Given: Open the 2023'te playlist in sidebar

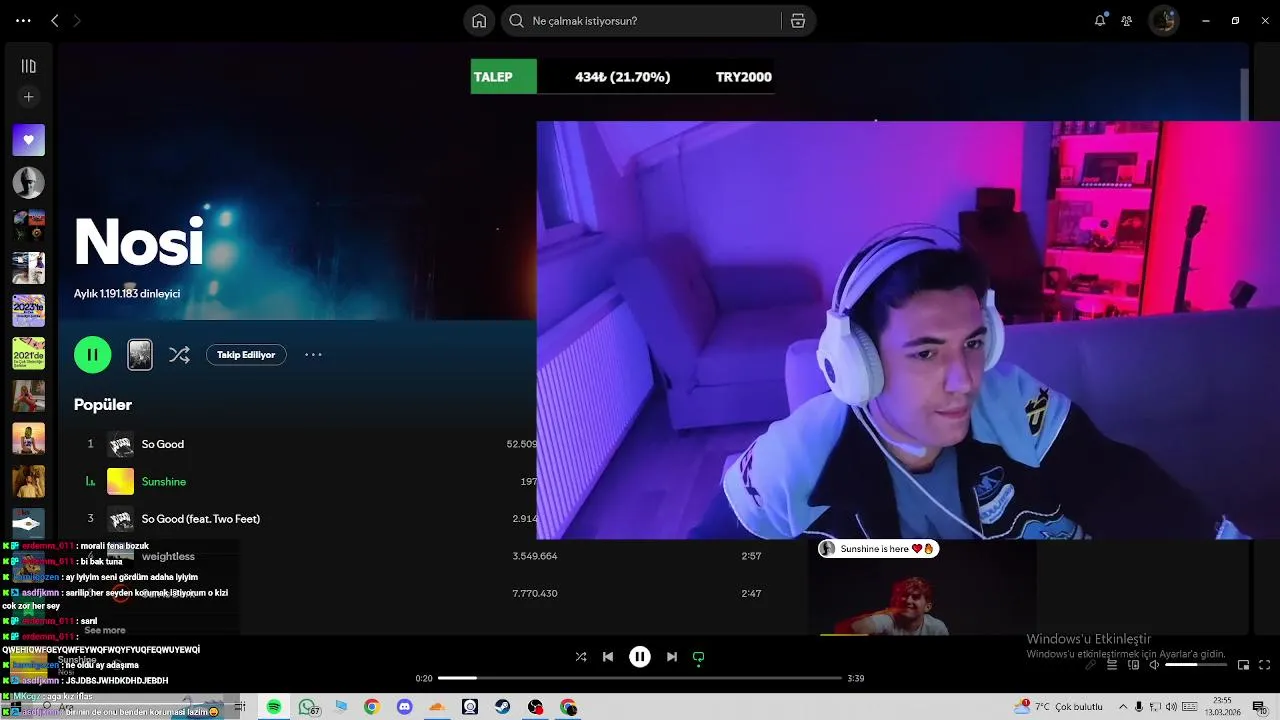Looking at the screenshot, I should click(28, 310).
